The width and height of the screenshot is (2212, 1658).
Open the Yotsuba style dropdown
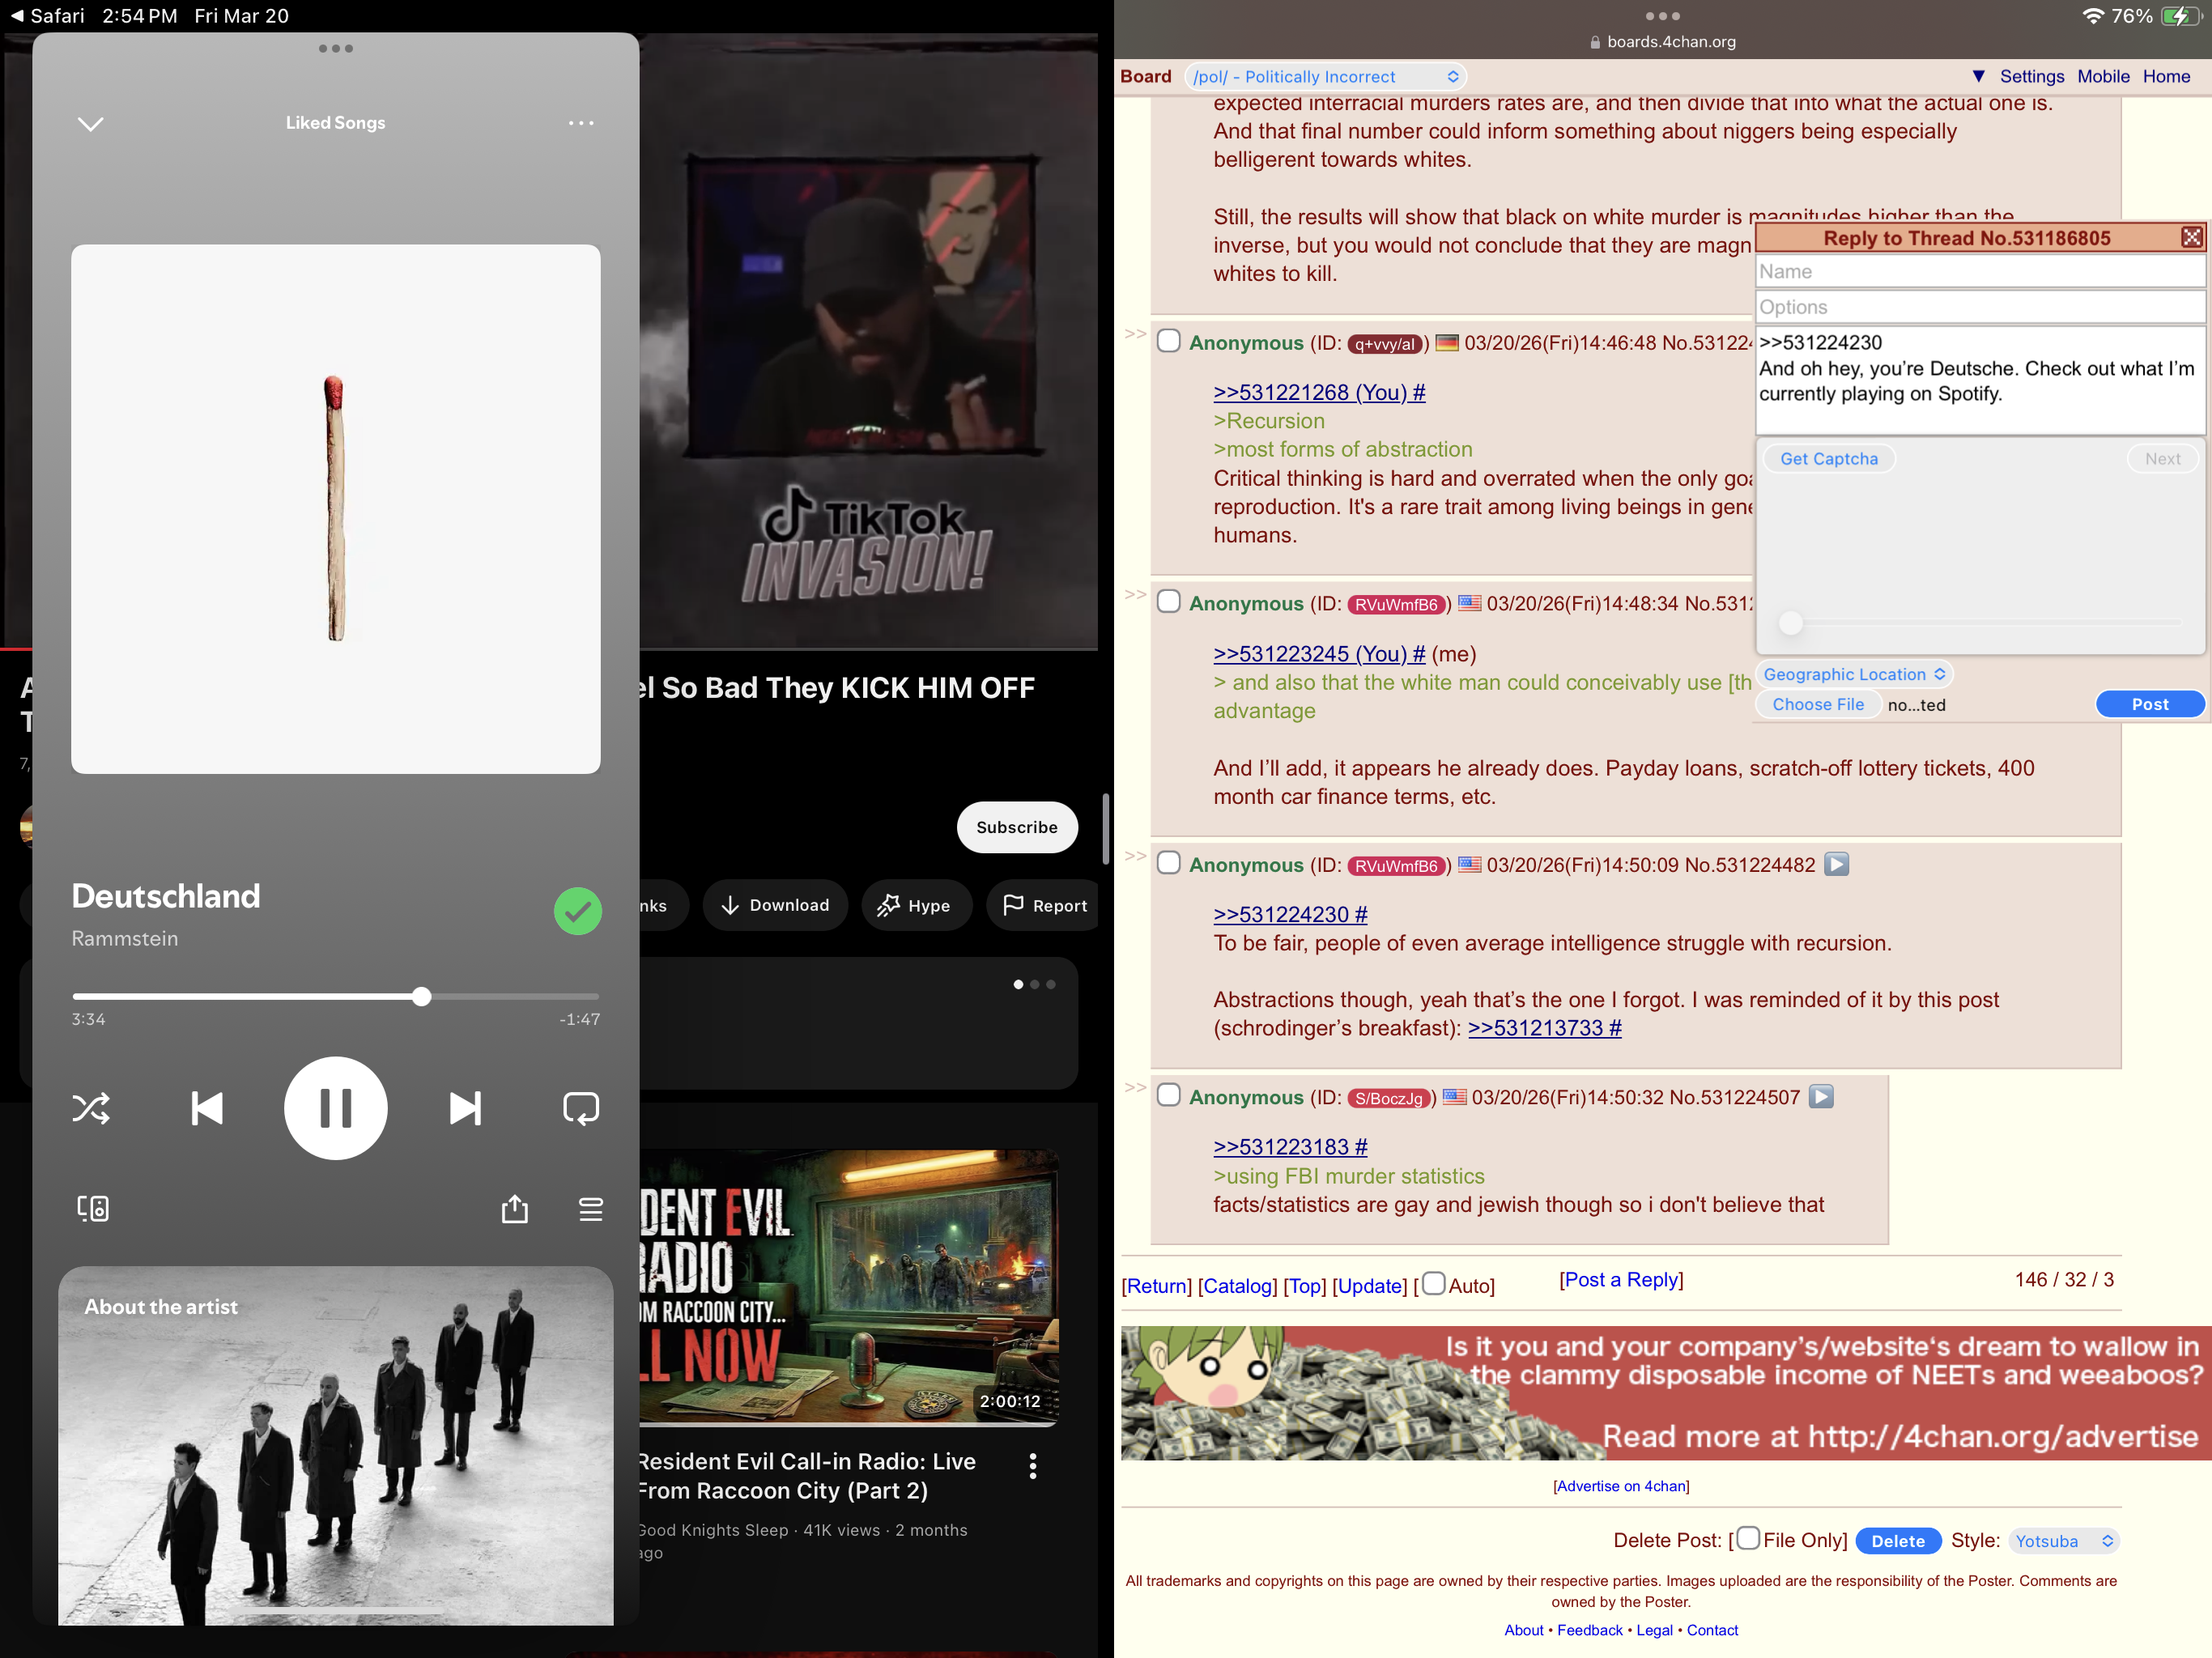(x=2063, y=1541)
